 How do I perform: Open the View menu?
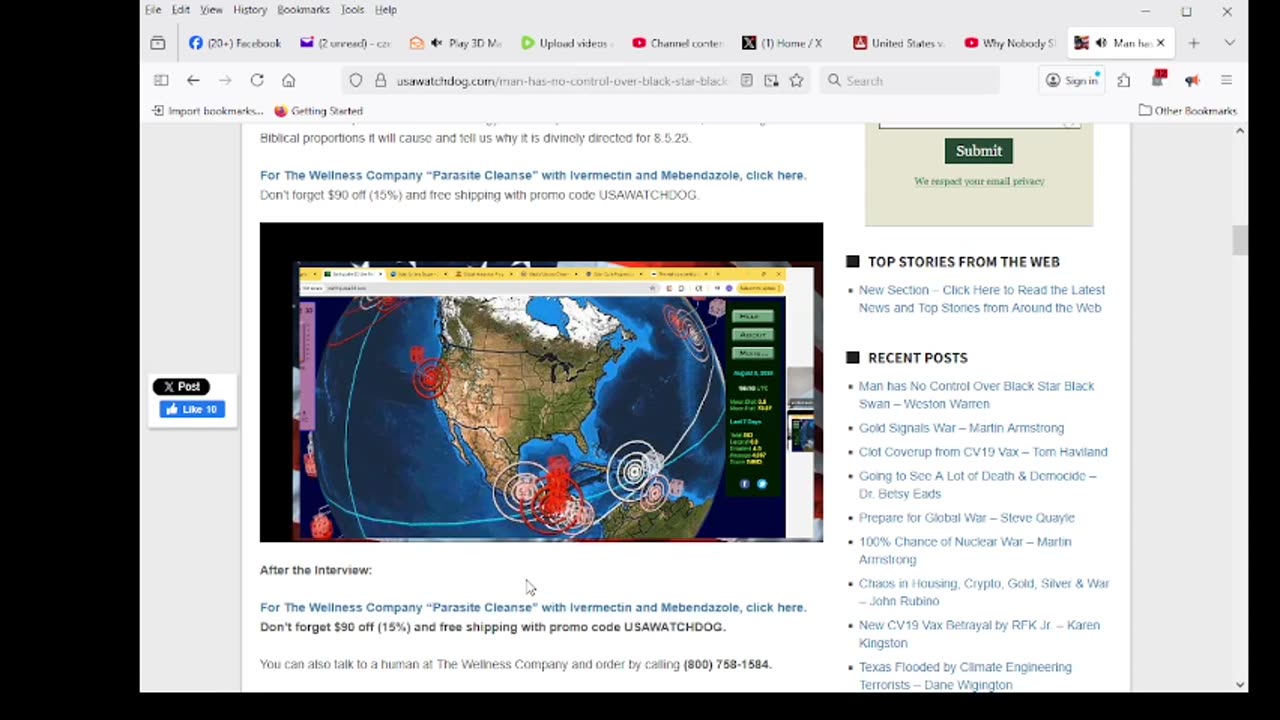pyautogui.click(x=211, y=10)
